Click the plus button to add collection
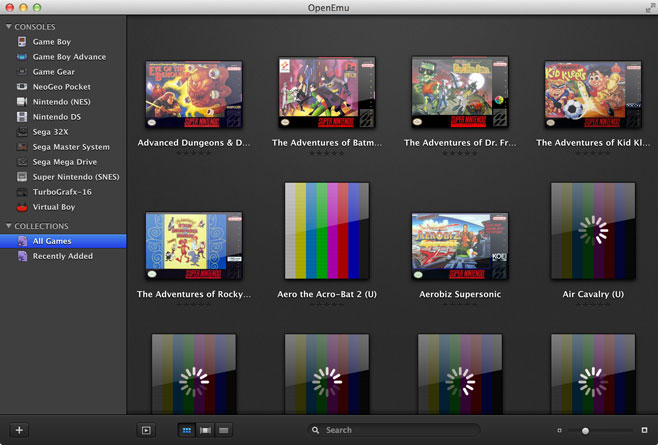Viewport: 658px width, 445px height. [19, 430]
